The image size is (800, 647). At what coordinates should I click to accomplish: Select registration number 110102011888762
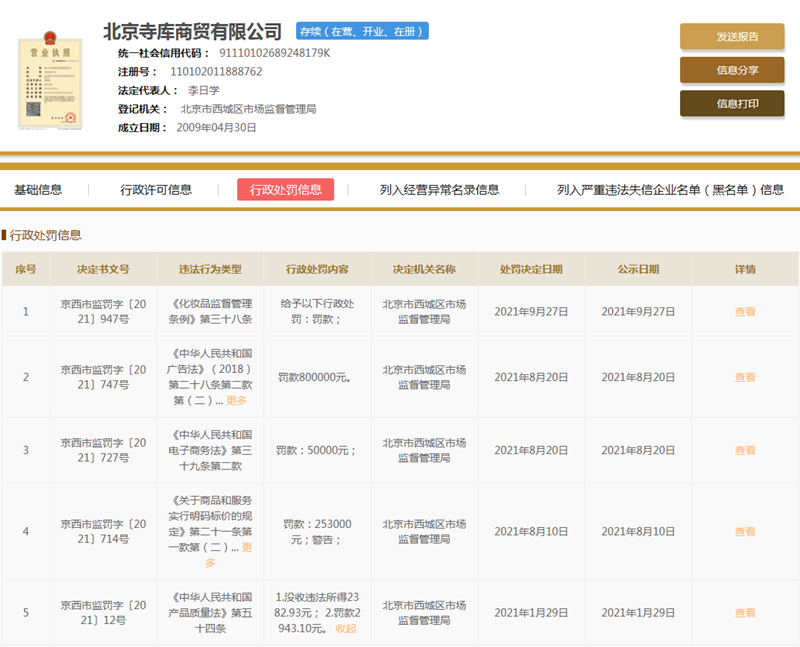[x=216, y=71]
